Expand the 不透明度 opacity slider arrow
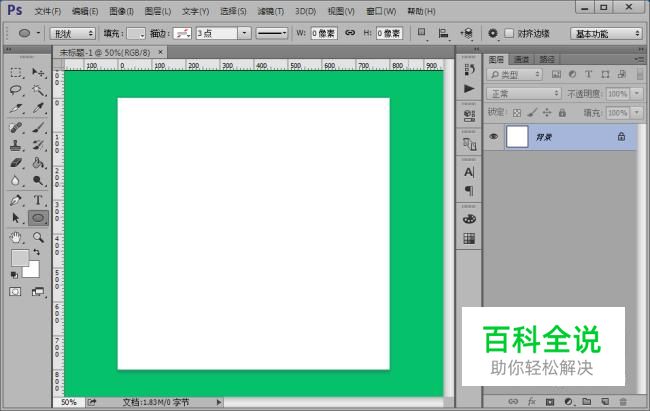This screenshot has width=650, height=411. click(x=637, y=94)
